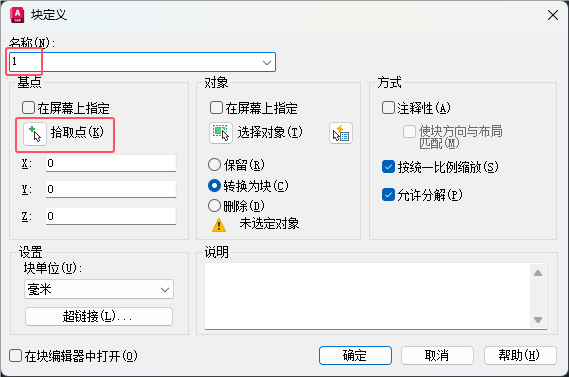Image resolution: width=569 pixels, height=377 pixels.
Task: Toggle 在块编辑器中打开(O) checkbox
Action: click(15, 356)
